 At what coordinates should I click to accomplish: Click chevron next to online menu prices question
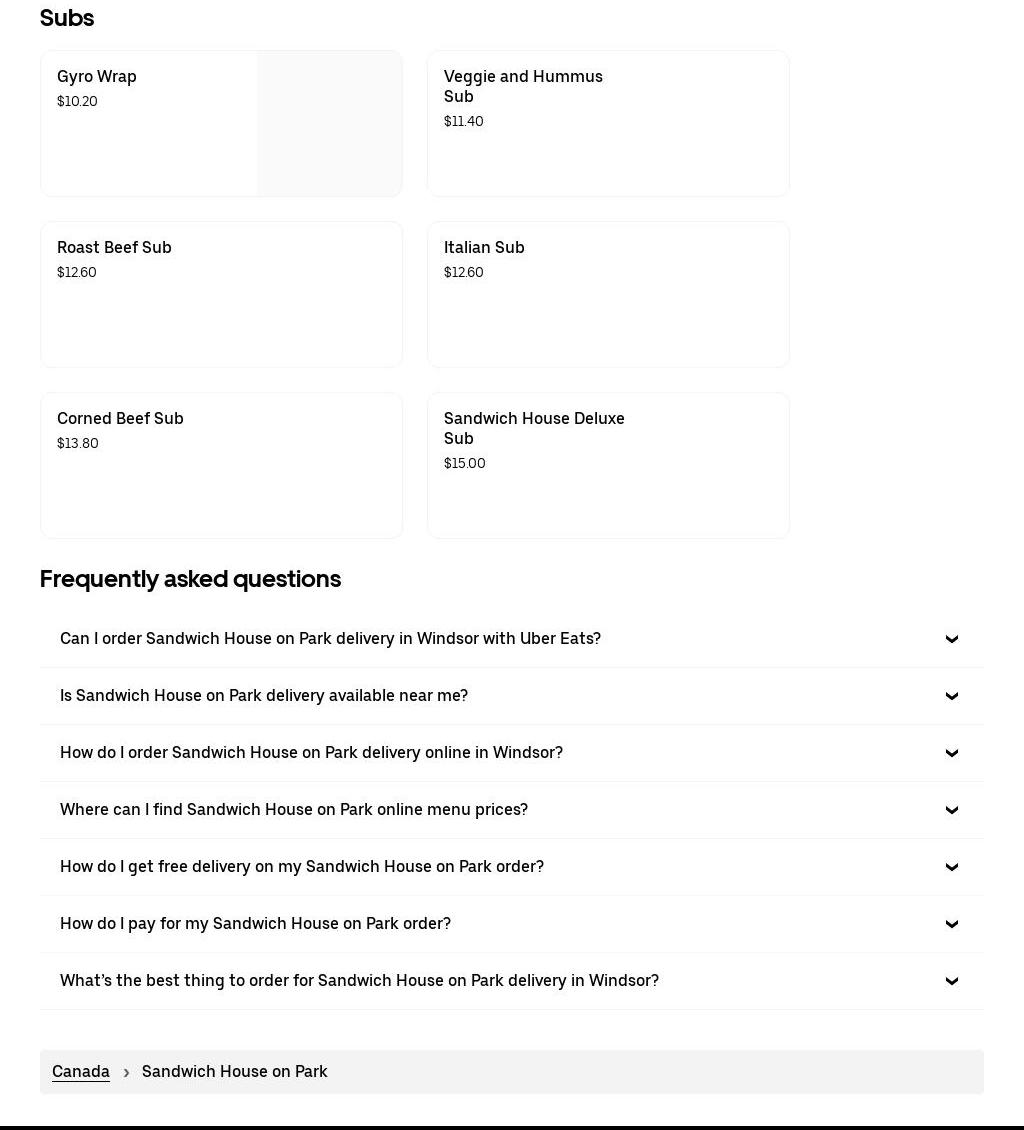(x=952, y=810)
